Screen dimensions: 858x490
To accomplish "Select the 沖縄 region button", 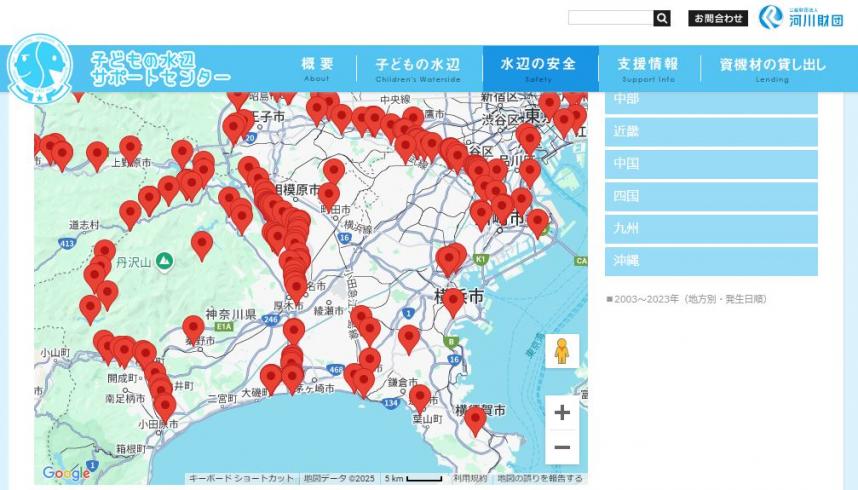I will tap(711, 261).
